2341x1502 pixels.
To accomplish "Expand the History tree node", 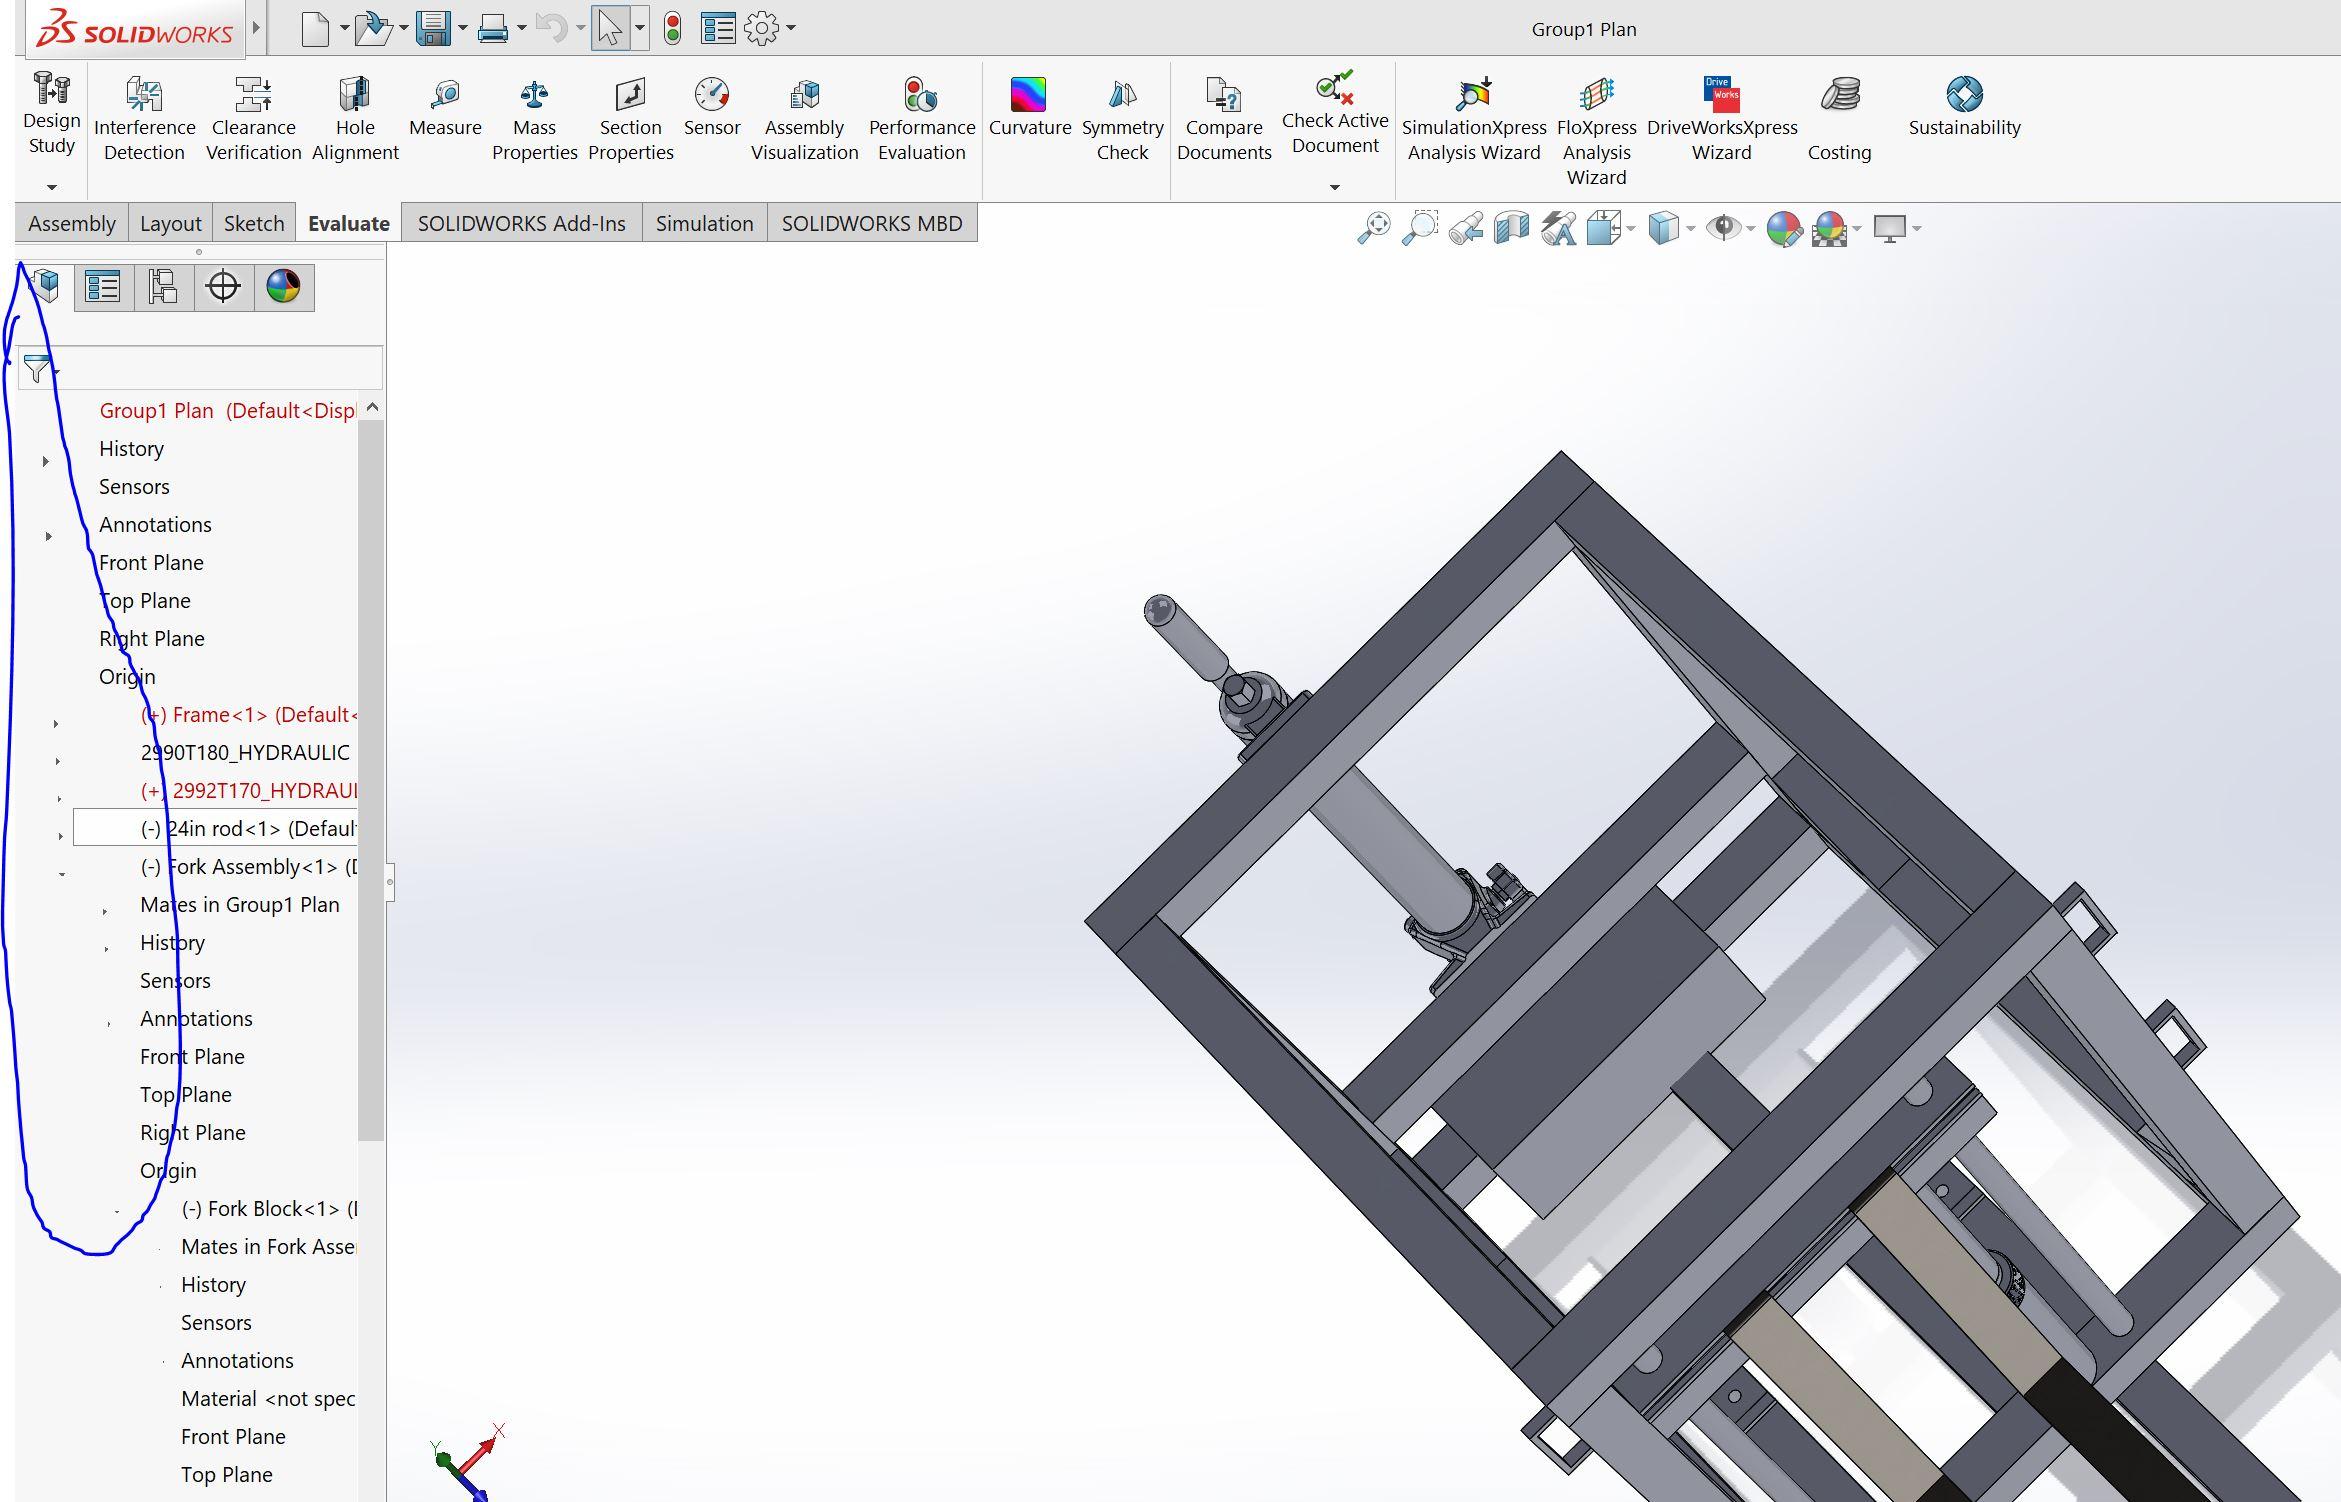I will pos(45,461).
